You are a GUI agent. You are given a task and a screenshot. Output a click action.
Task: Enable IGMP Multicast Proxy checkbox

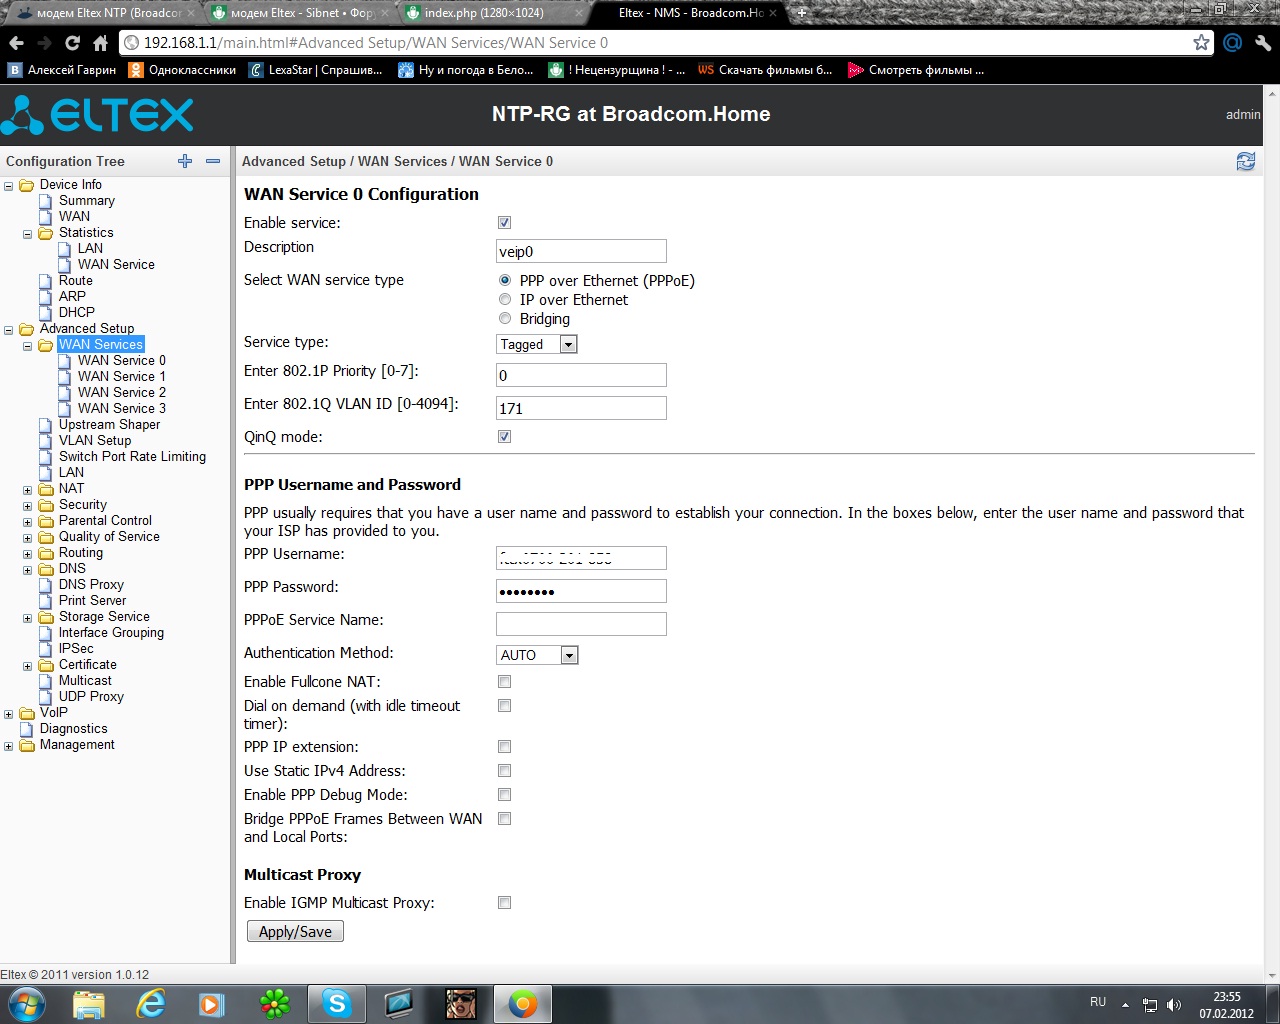point(504,903)
